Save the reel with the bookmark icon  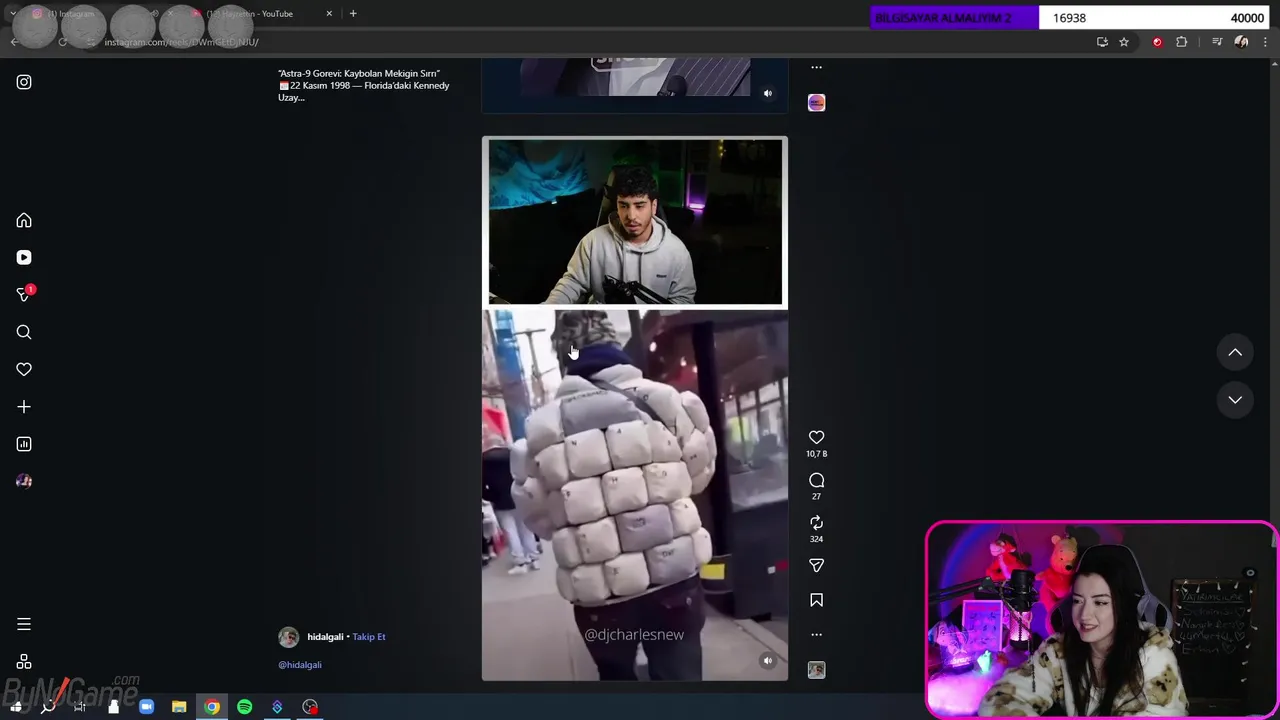coord(816,600)
